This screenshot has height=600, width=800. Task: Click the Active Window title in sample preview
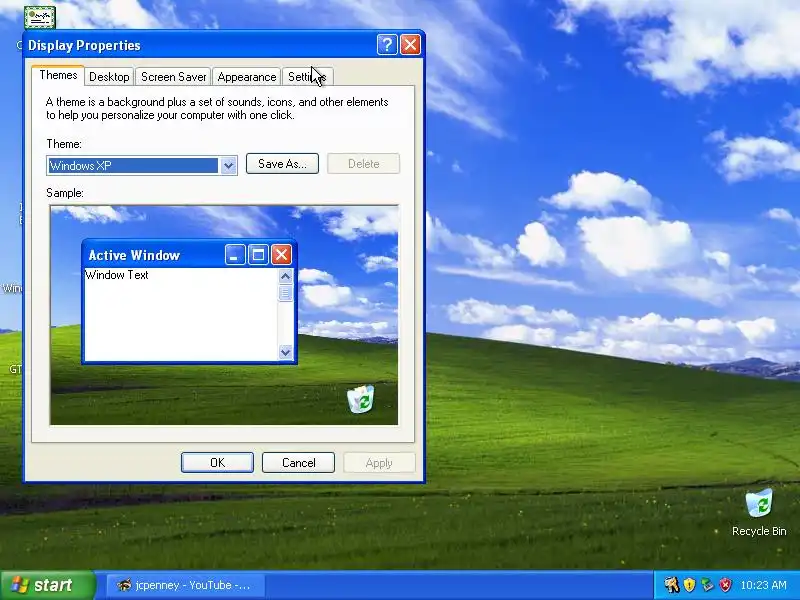coord(134,255)
